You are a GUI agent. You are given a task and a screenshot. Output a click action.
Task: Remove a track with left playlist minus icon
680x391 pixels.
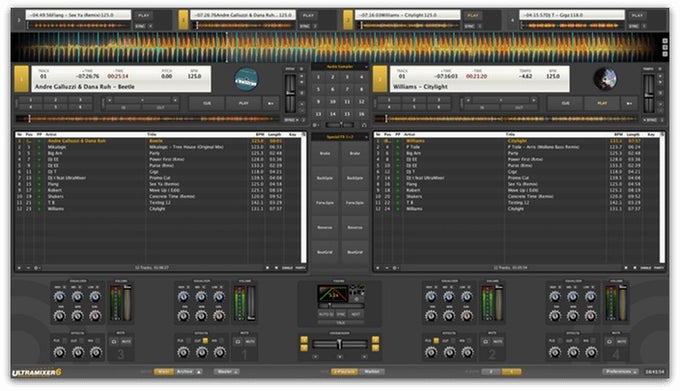28,268
